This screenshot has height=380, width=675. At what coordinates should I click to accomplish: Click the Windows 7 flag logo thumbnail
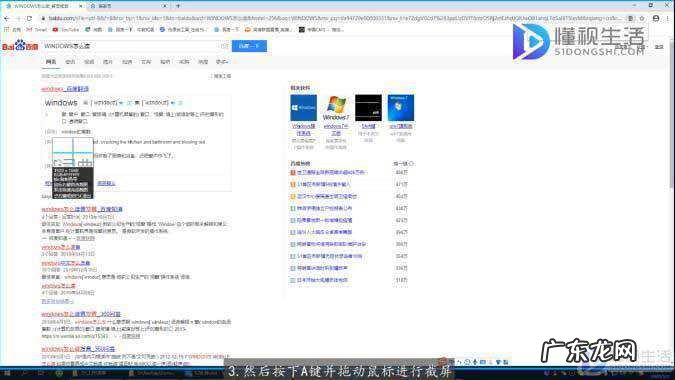click(336, 108)
